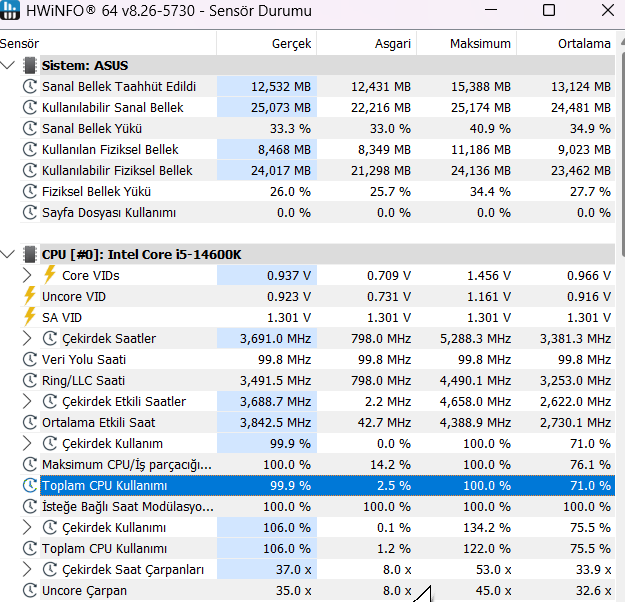Select the Kullanılabilir Fiziksel Bellek row

(317, 170)
